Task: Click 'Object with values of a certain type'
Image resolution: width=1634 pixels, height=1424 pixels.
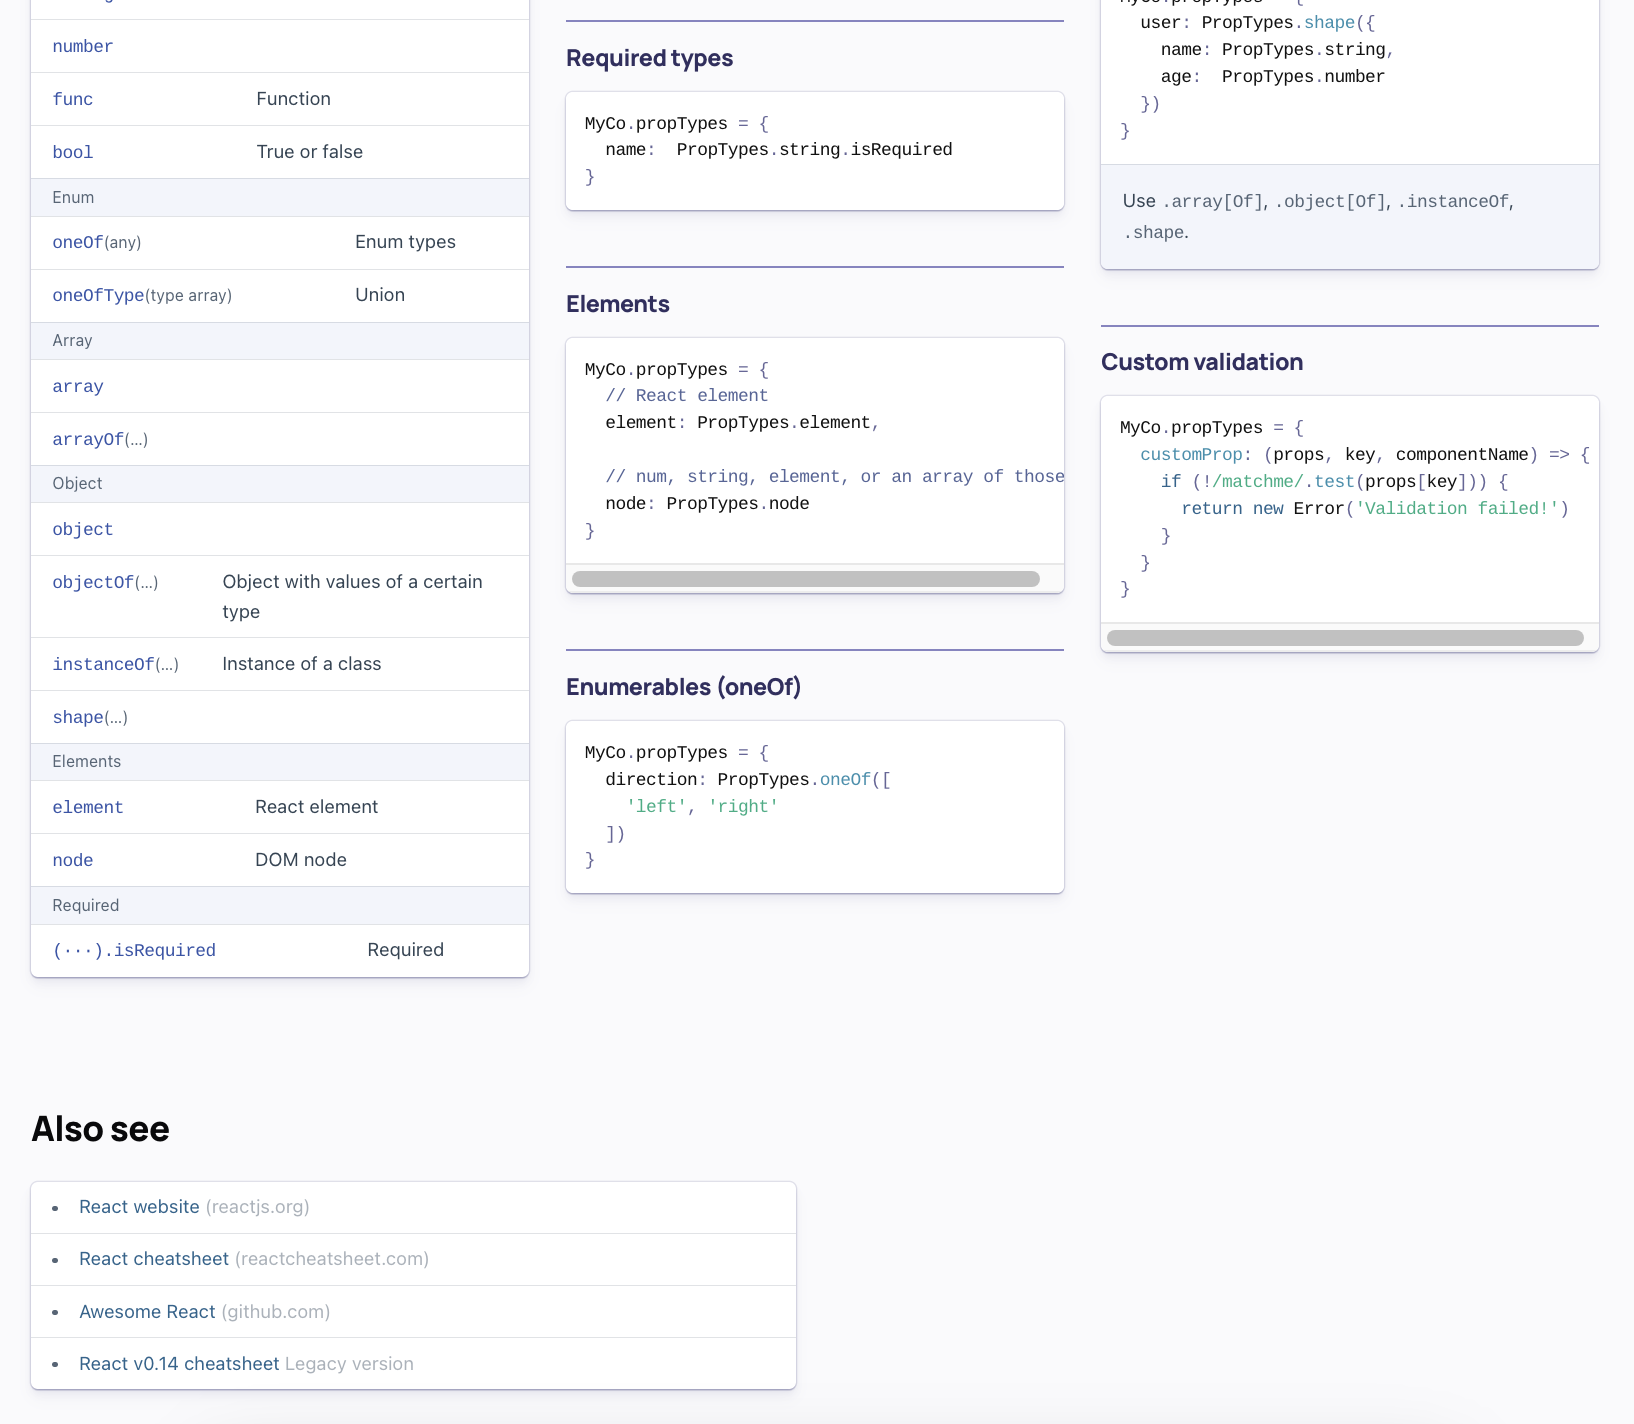Action: coord(353,597)
